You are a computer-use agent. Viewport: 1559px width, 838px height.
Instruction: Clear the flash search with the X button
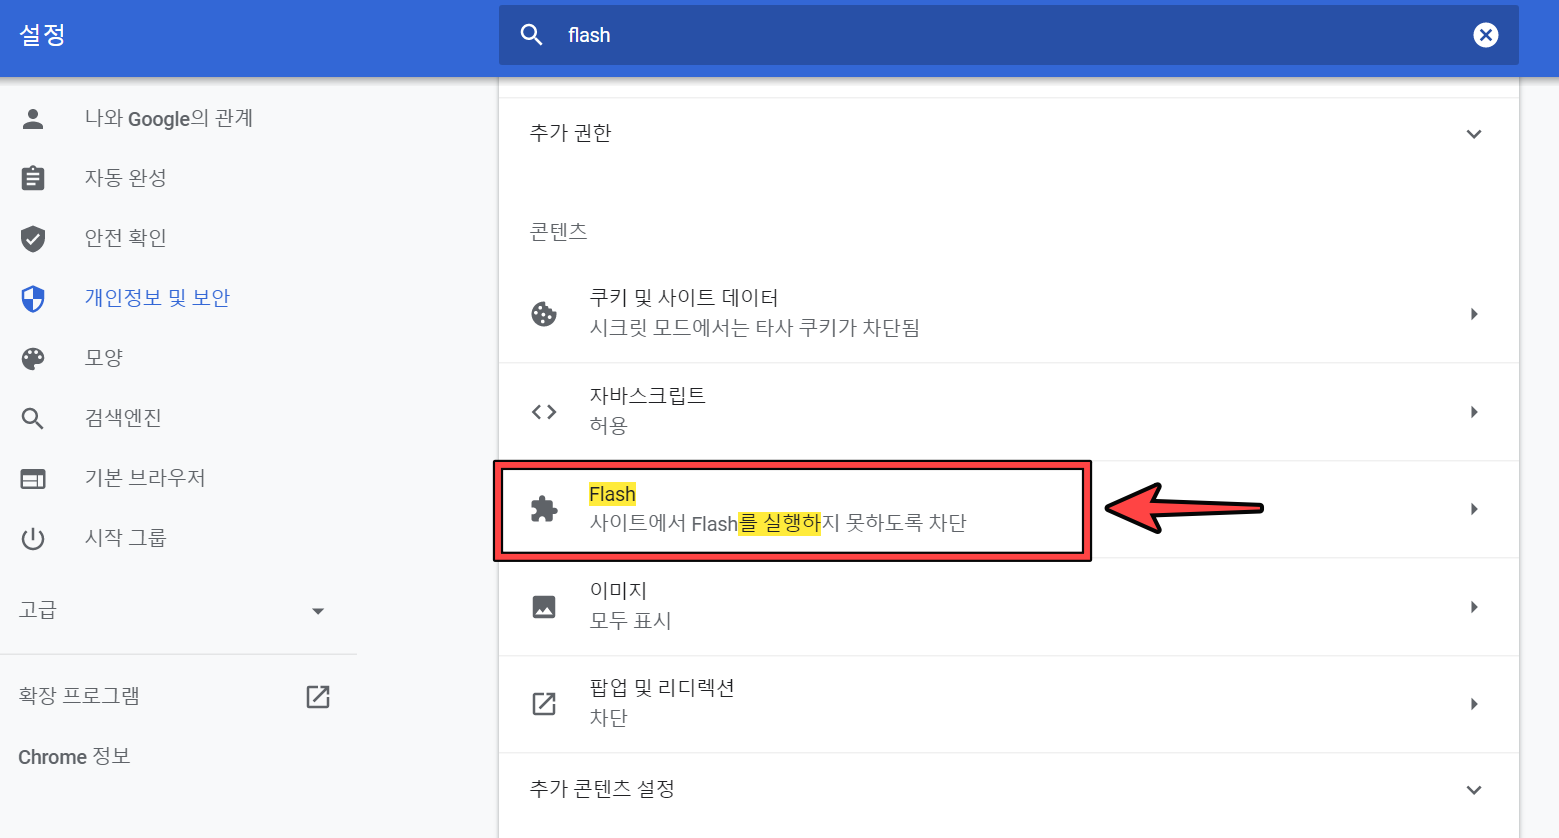point(1486,35)
